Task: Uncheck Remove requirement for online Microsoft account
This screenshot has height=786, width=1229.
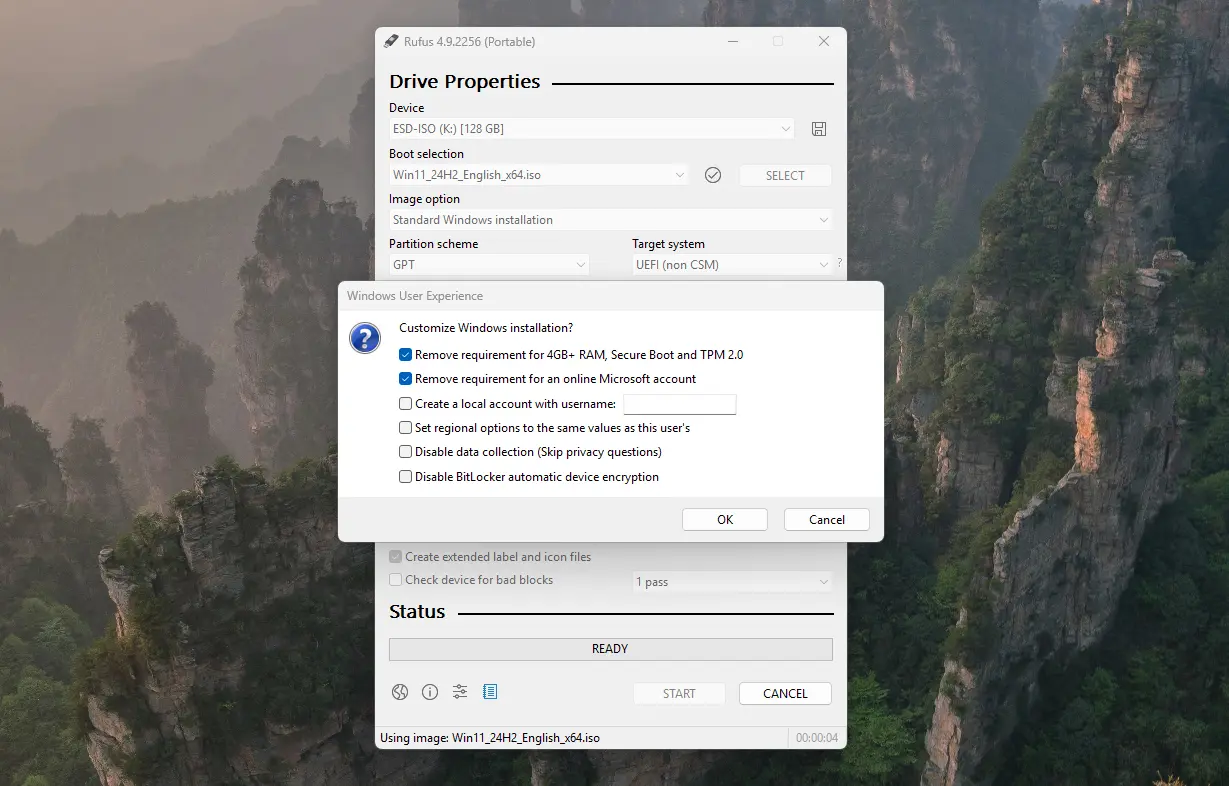Action: pyautogui.click(x=405, y=379)
